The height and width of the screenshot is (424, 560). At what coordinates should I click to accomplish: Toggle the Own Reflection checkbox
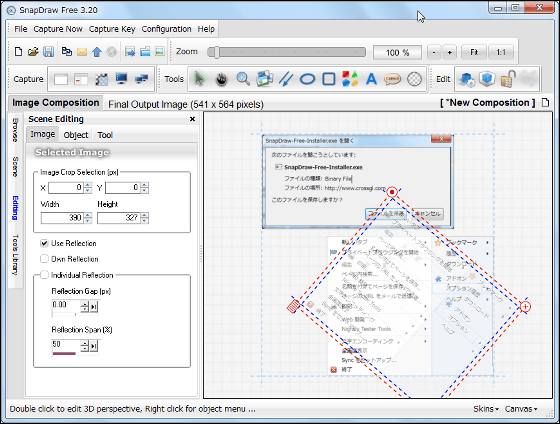(x=44, y=259)
